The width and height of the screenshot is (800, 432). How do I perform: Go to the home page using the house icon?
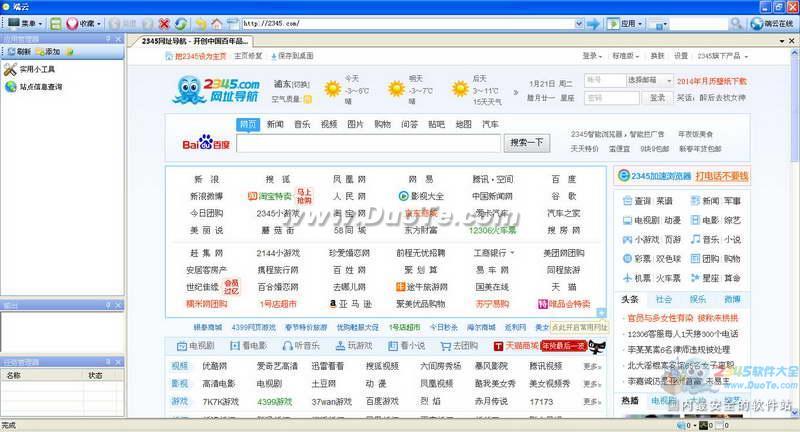click(x=217, y=23)
